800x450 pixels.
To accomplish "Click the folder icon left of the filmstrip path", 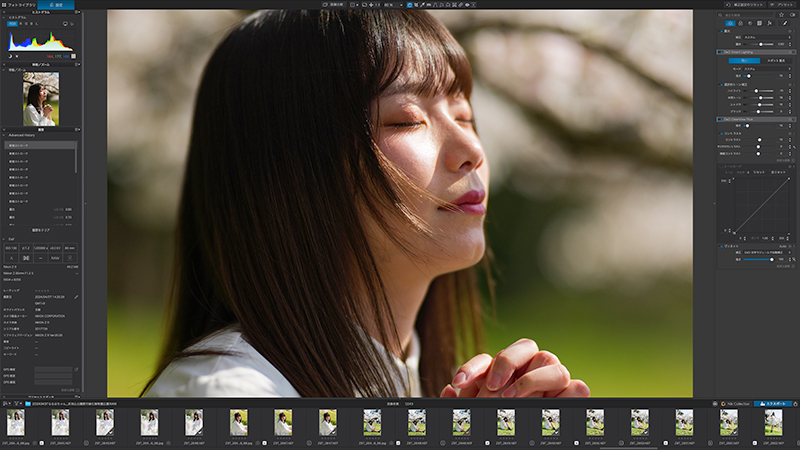I will pos(28,404).
